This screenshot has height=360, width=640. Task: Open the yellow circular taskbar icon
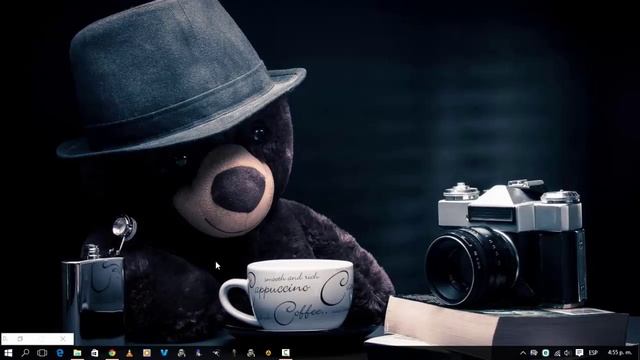click(268, 353)
